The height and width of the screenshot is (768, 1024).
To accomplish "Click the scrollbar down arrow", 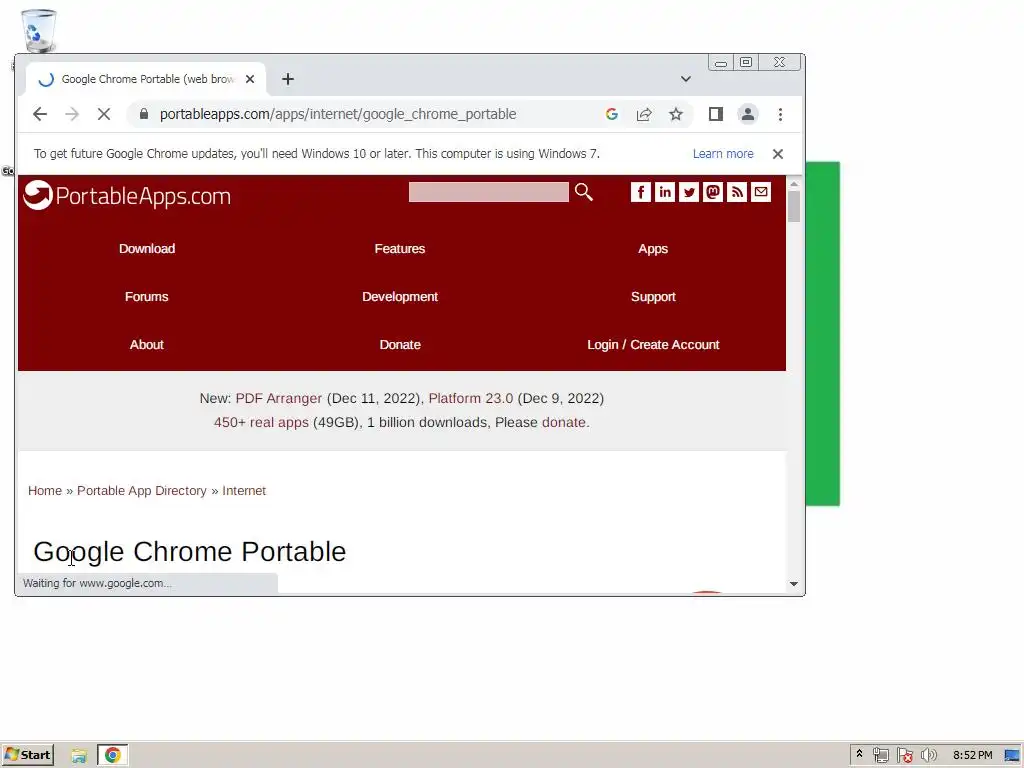I will coord(794,584).
